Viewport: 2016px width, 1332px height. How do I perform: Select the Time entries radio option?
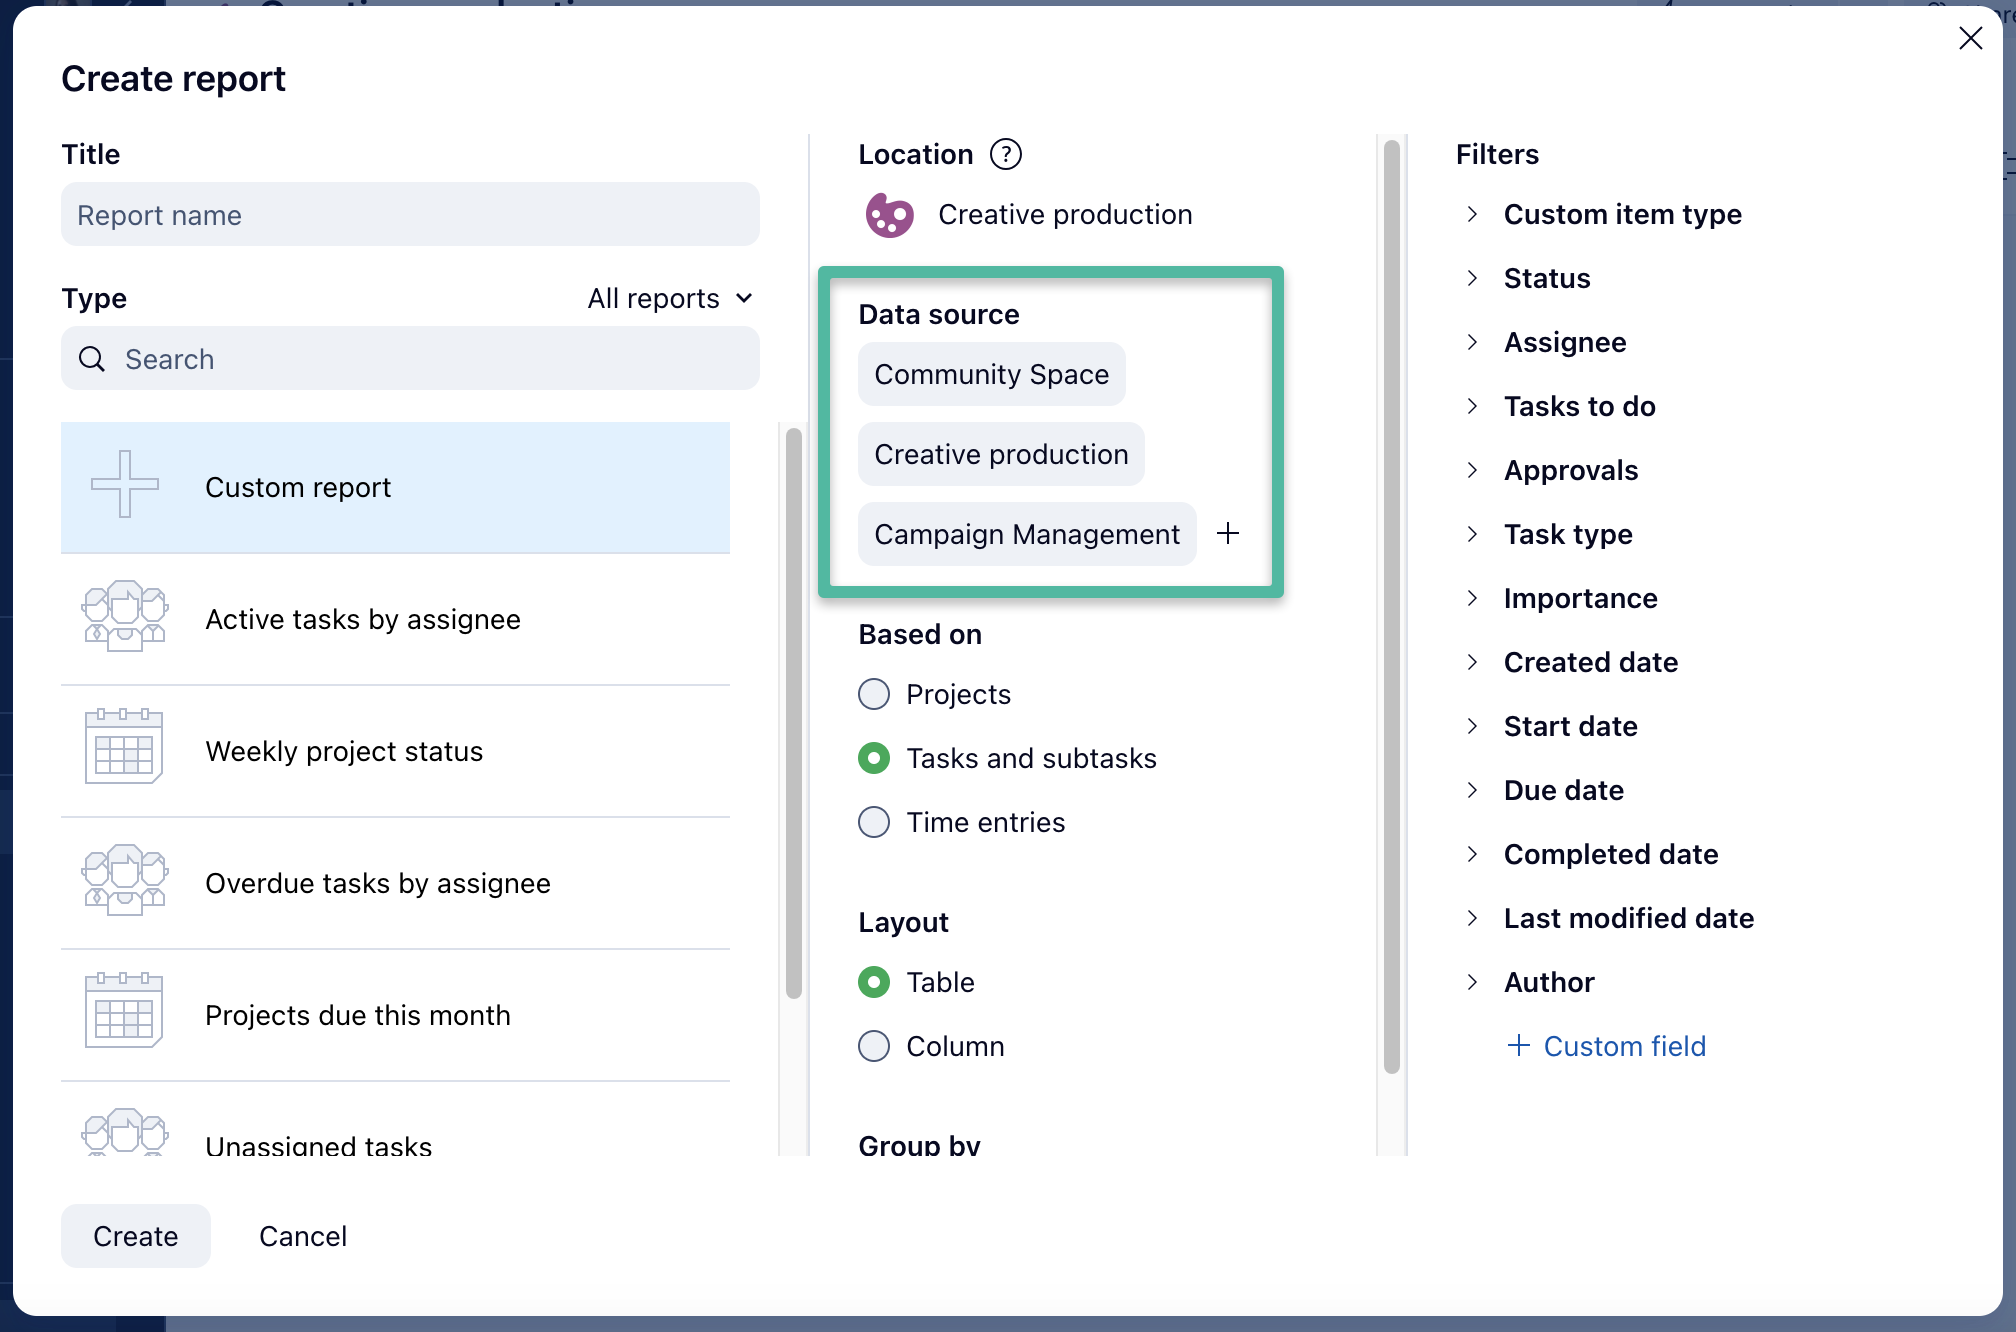[874, 822]
